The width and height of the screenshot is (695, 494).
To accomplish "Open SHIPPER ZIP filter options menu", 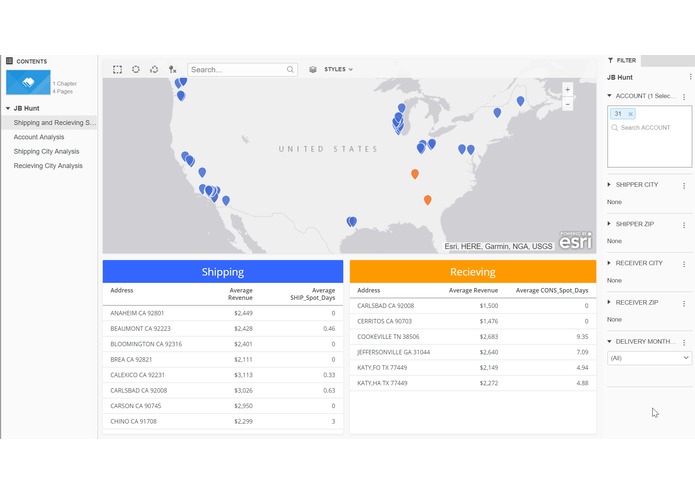I will 684,225.
